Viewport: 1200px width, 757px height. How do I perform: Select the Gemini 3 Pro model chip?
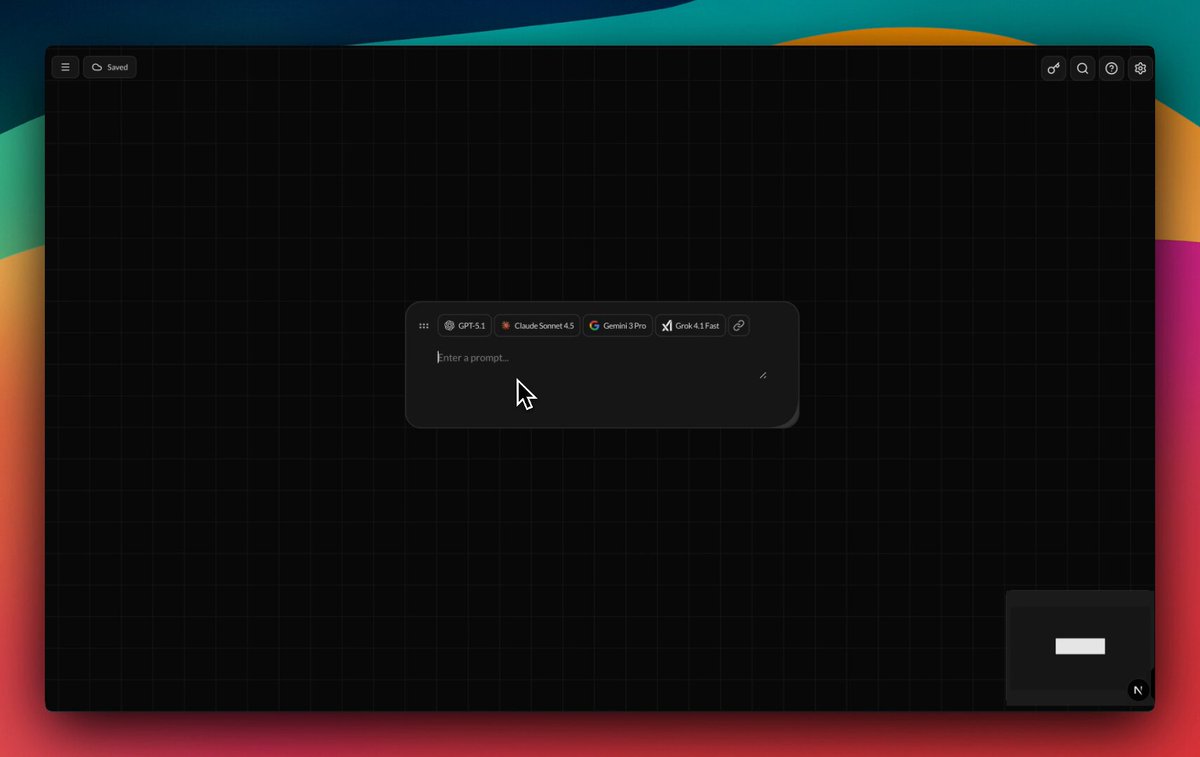(x=618, y=326)
